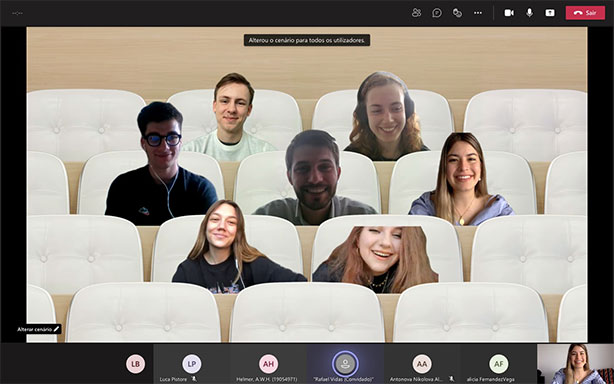
Task: Open the reactions icon in toolbar
Action: click(457, 13)
